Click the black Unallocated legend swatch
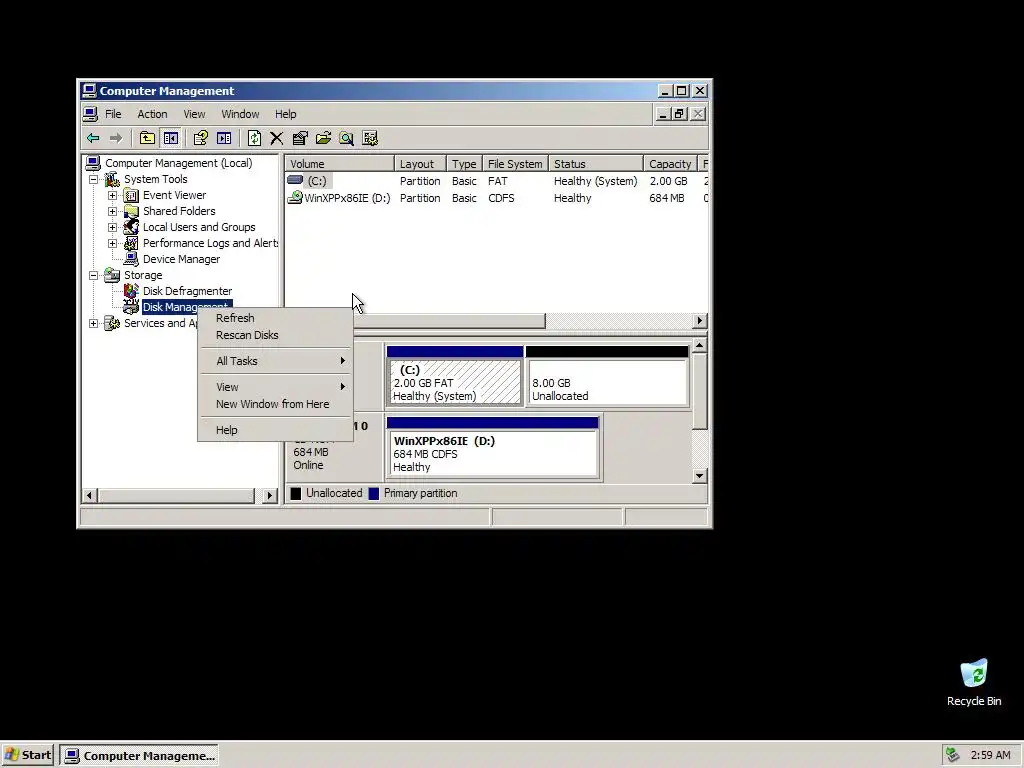The image size is (1024, 768). [296, 494]
